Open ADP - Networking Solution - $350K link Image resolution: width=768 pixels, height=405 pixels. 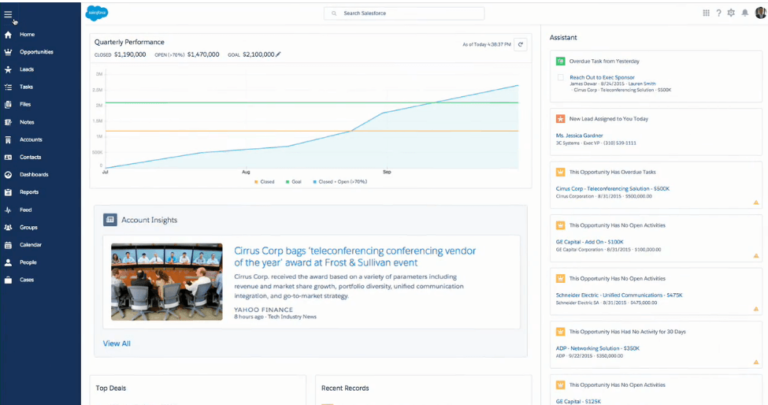[x=598, y=349]
